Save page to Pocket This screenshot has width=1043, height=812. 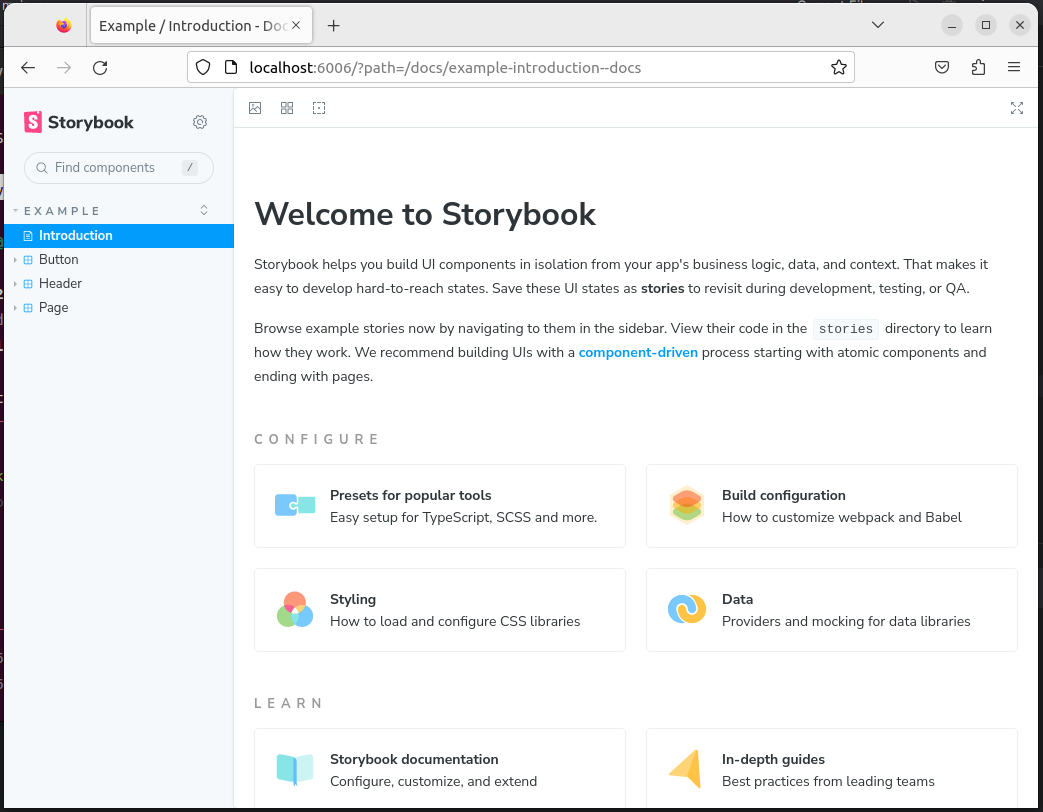pyautogui.click(x=941, y=67)
